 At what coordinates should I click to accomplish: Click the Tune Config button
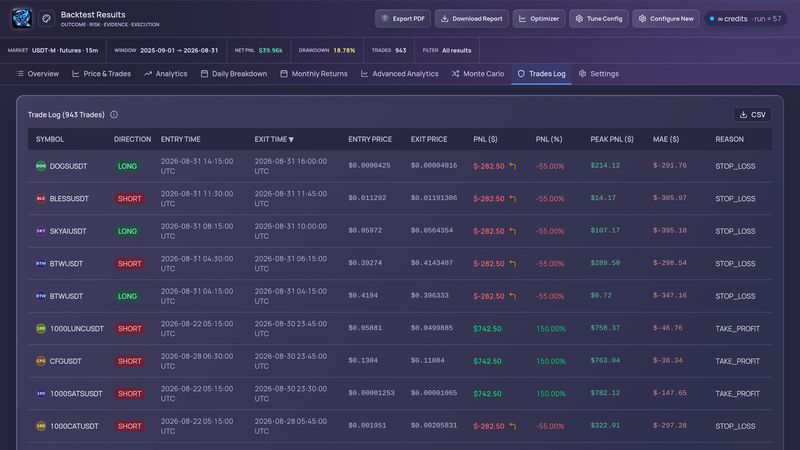point(598,18)
